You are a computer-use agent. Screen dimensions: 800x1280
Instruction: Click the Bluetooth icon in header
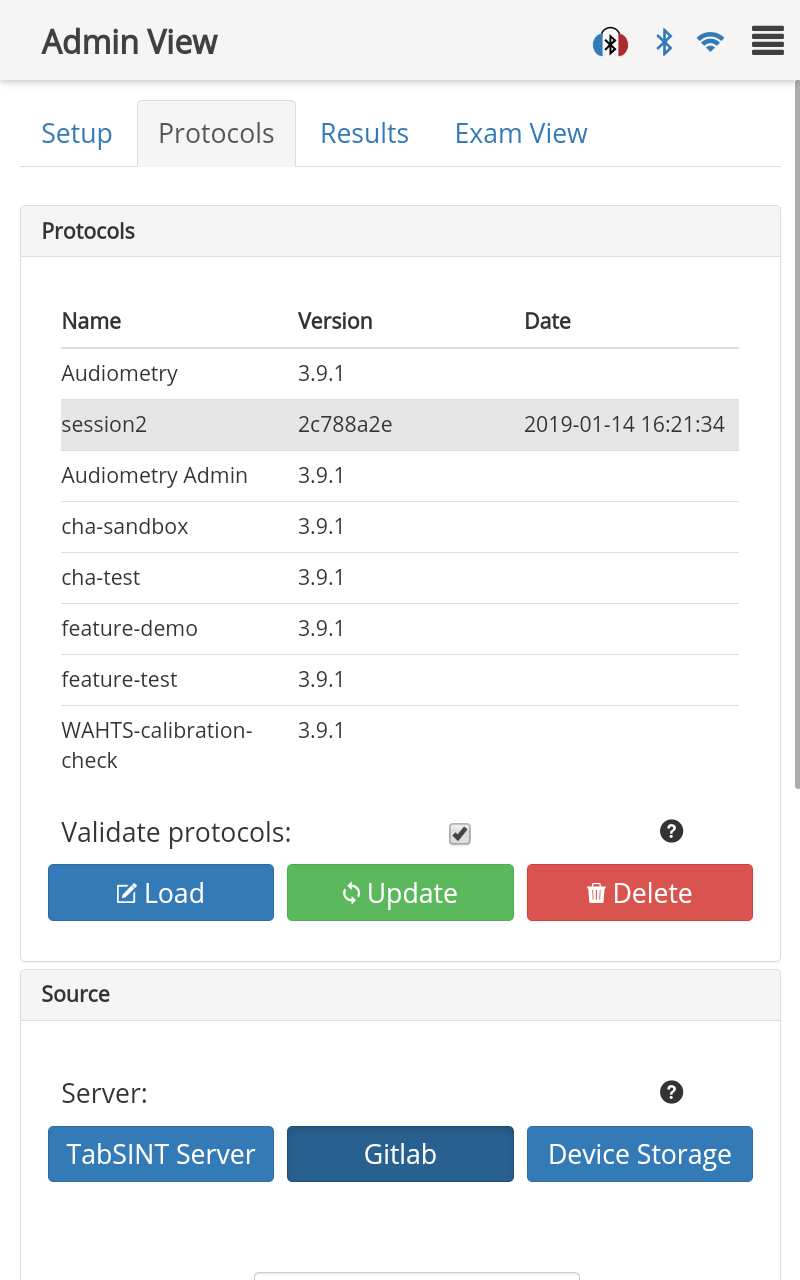(664, 42)
